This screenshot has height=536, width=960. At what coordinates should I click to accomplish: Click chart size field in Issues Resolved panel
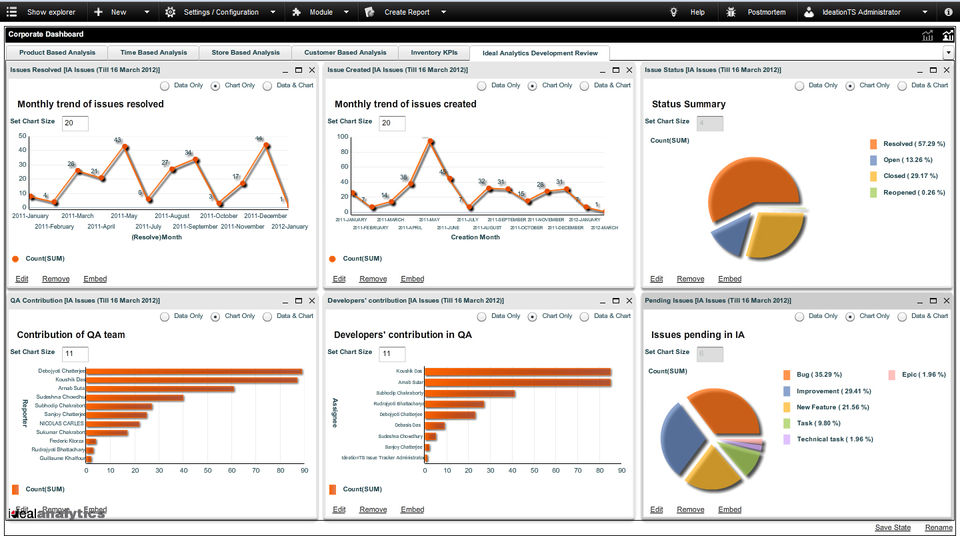[75, 123]
